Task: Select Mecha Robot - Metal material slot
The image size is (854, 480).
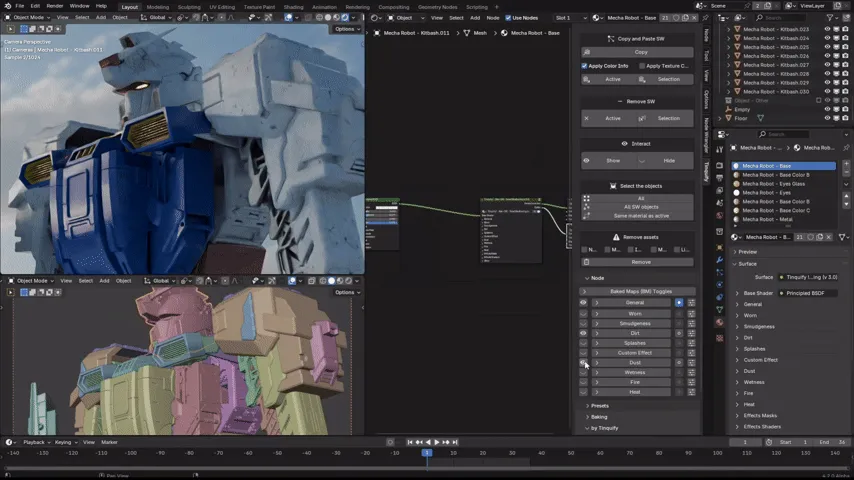Action: (x=784, y=220)
